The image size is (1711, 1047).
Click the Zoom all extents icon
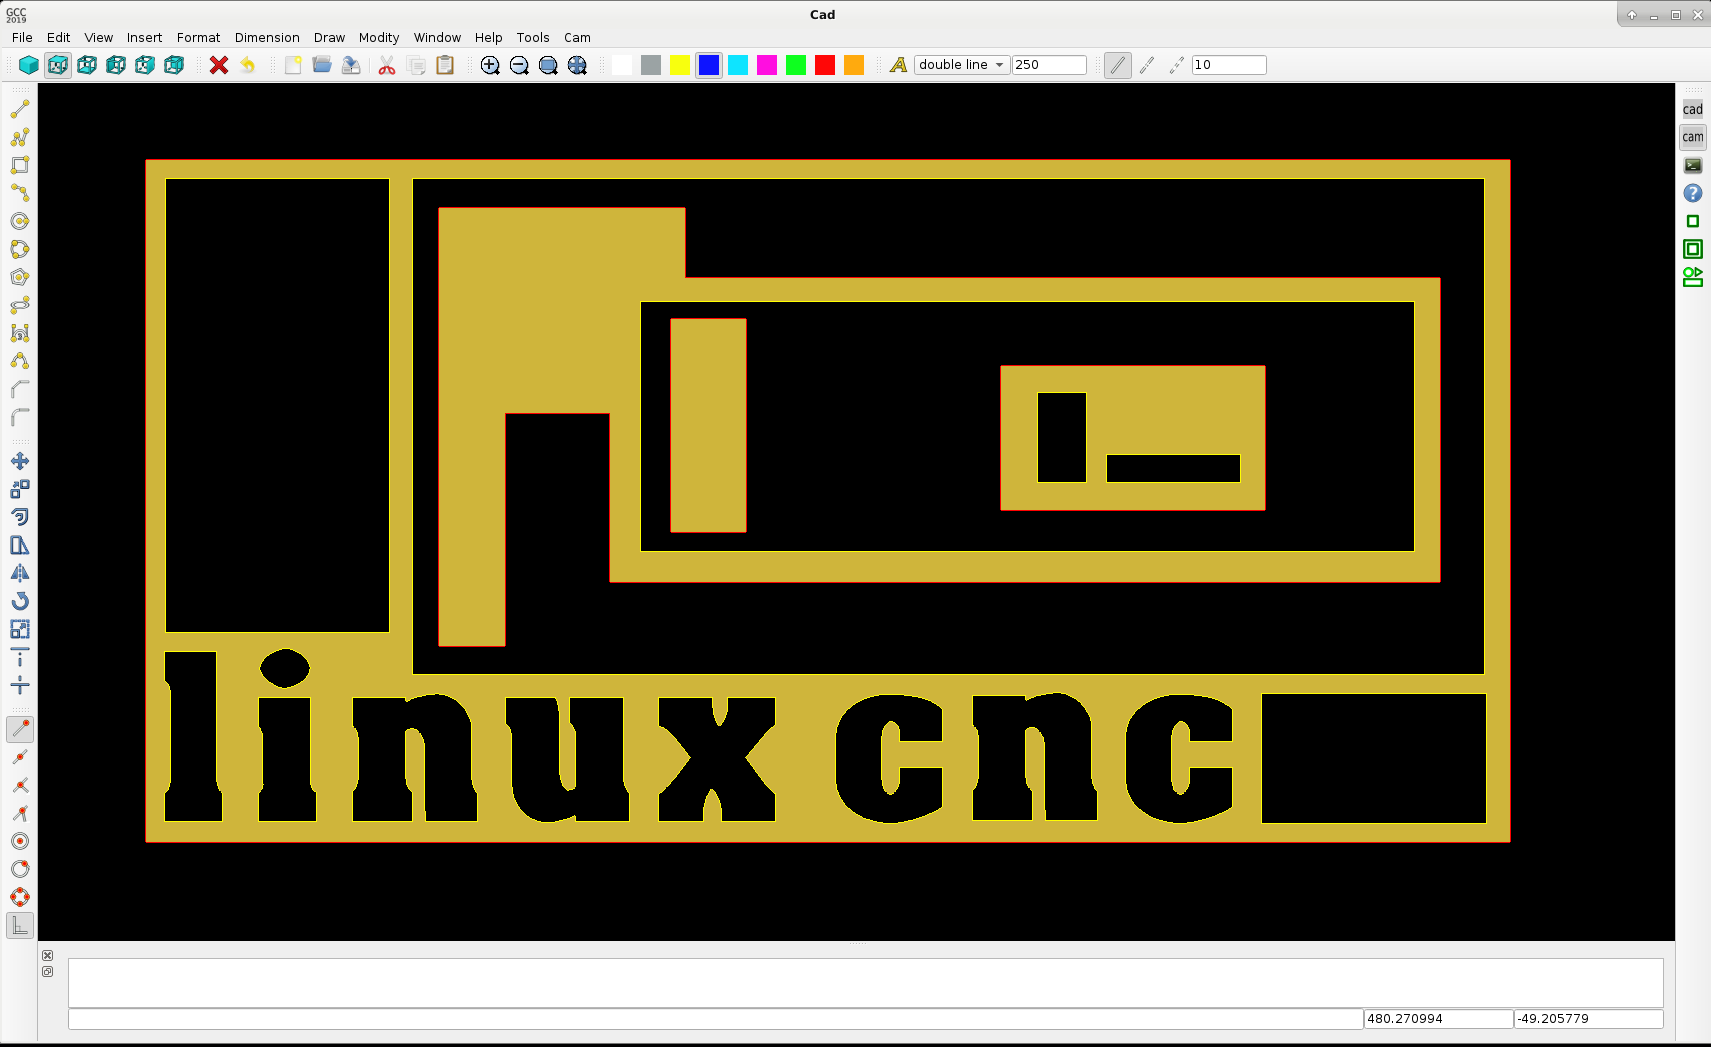point(577,65)
